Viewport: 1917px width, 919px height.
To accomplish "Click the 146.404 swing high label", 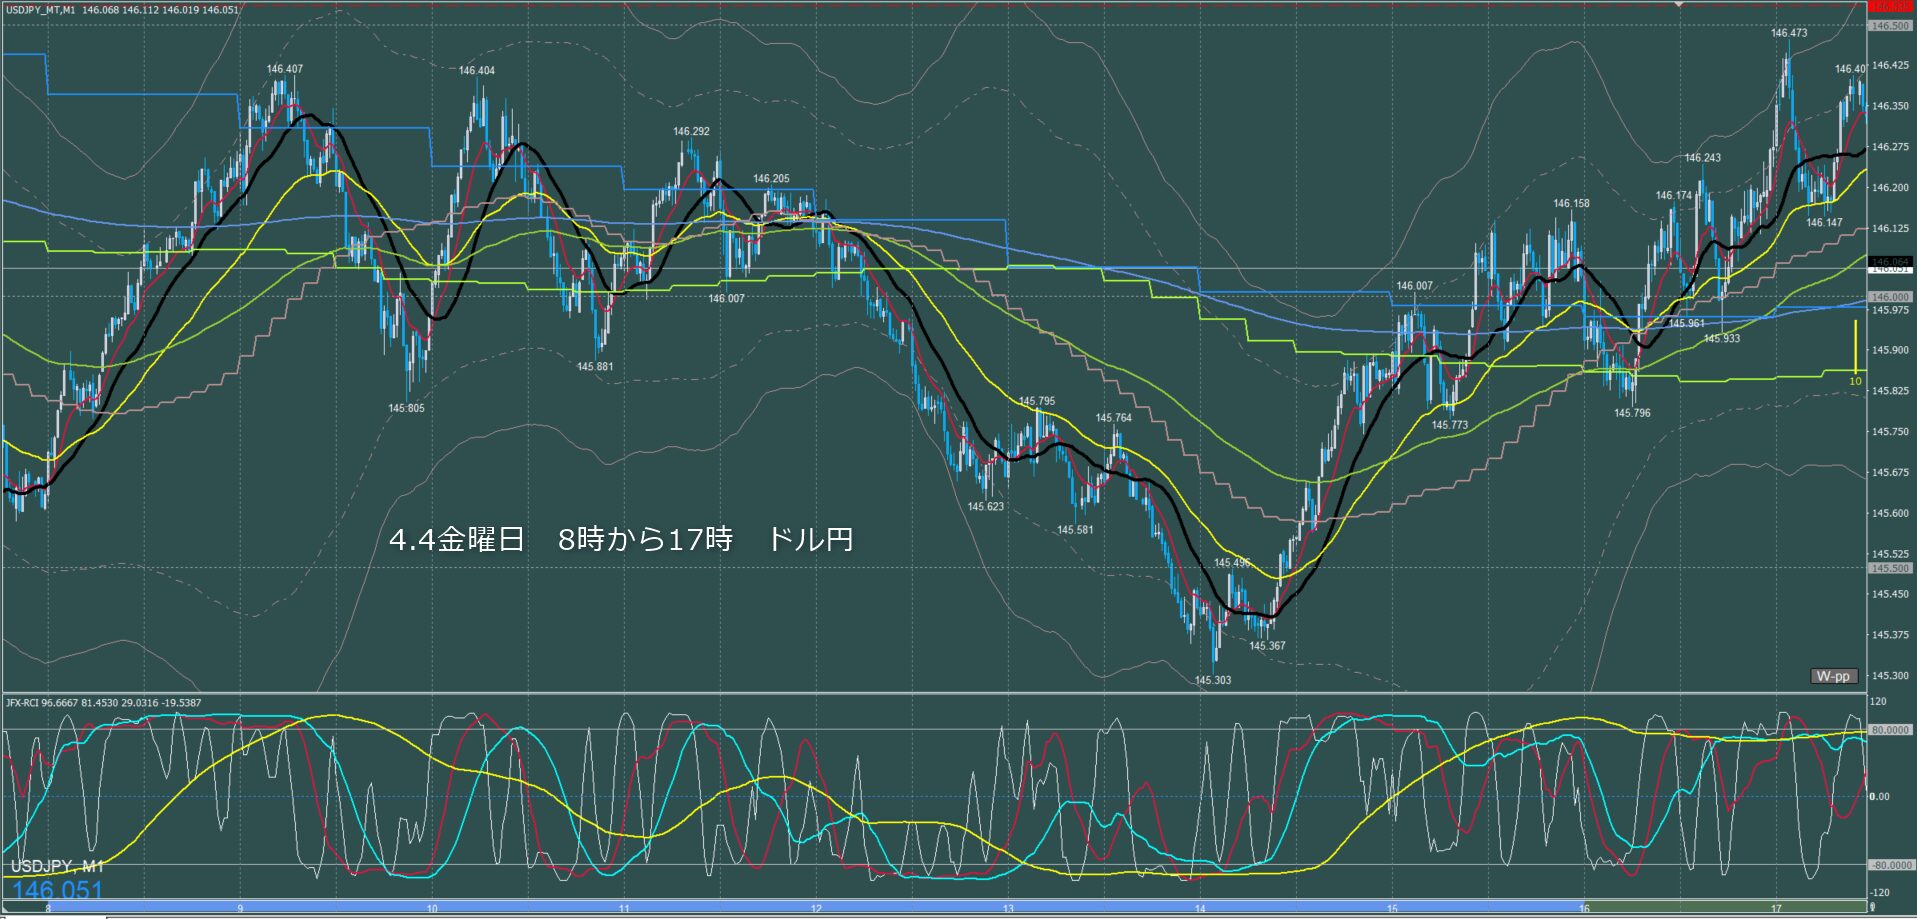I will 477,70.
